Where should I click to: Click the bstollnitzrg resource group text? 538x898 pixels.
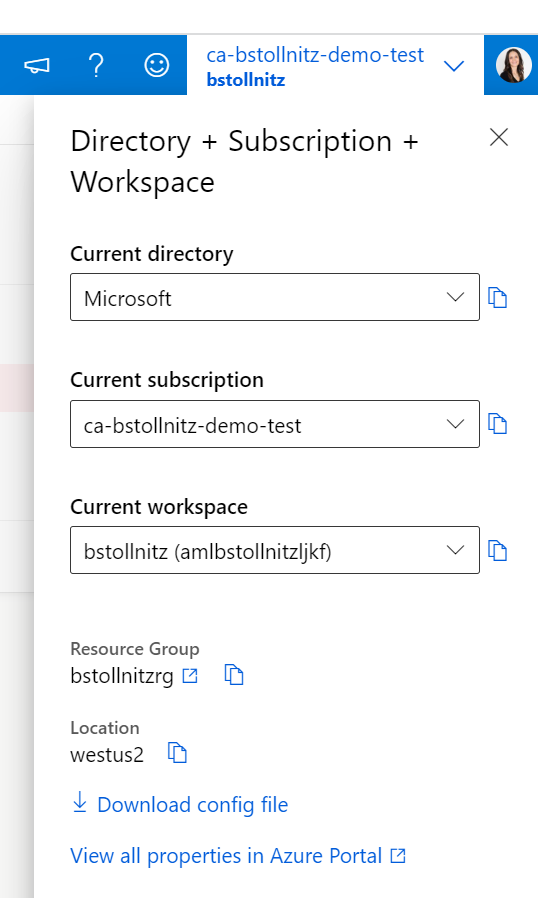coord(122,676)
